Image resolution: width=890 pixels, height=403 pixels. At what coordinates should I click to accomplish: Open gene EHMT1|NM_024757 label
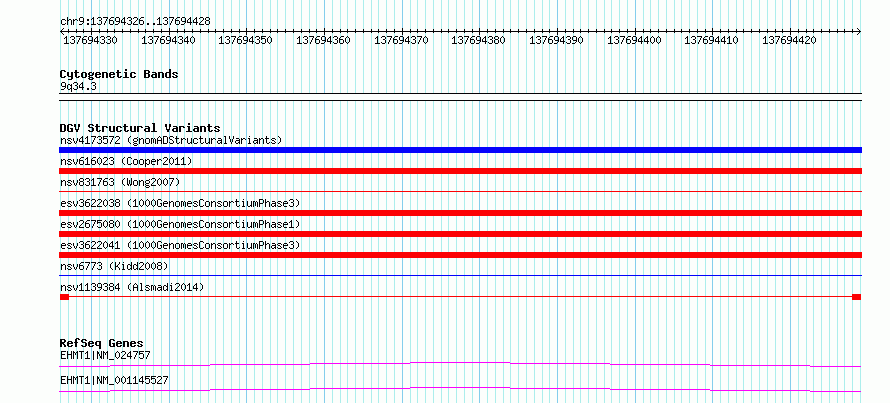click(x=105, y=355)
